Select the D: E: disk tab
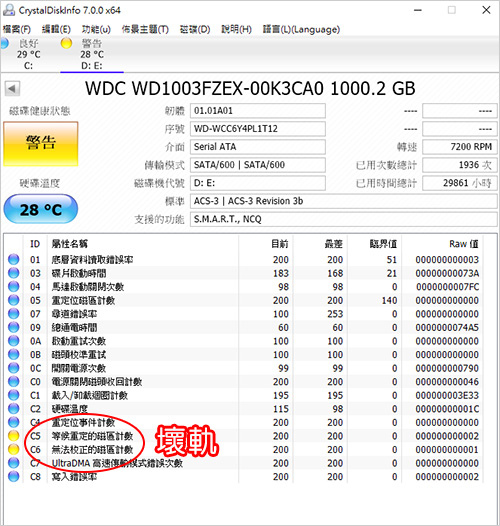The width and height of the screenshot is (500, 526). (92, 55)
